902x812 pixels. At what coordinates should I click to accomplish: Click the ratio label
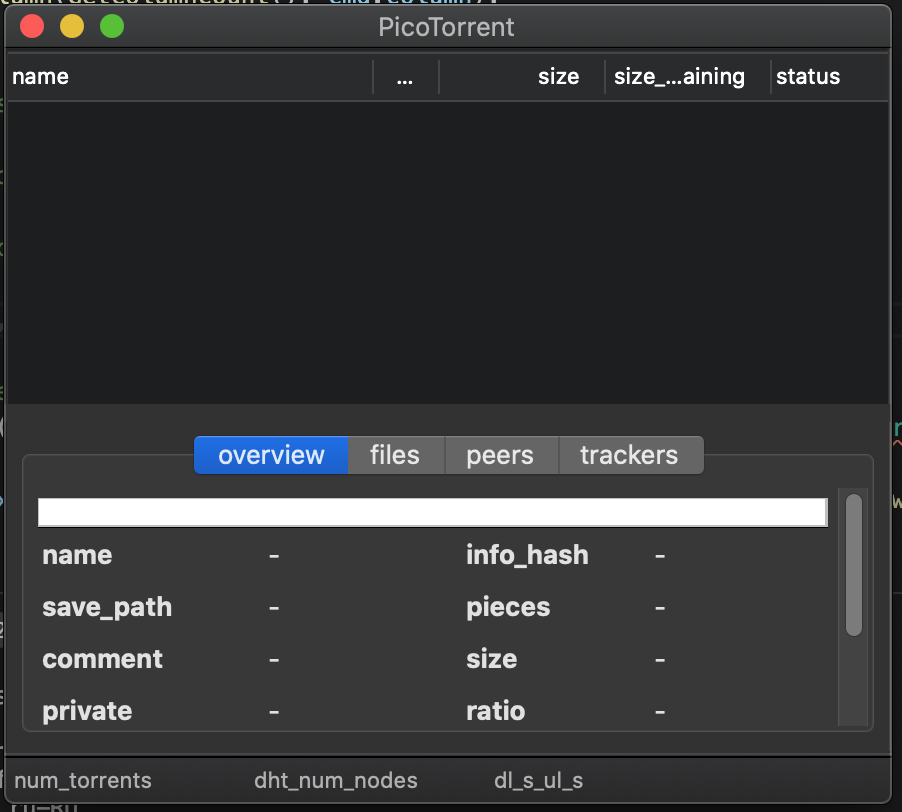[x=495, y=711]
